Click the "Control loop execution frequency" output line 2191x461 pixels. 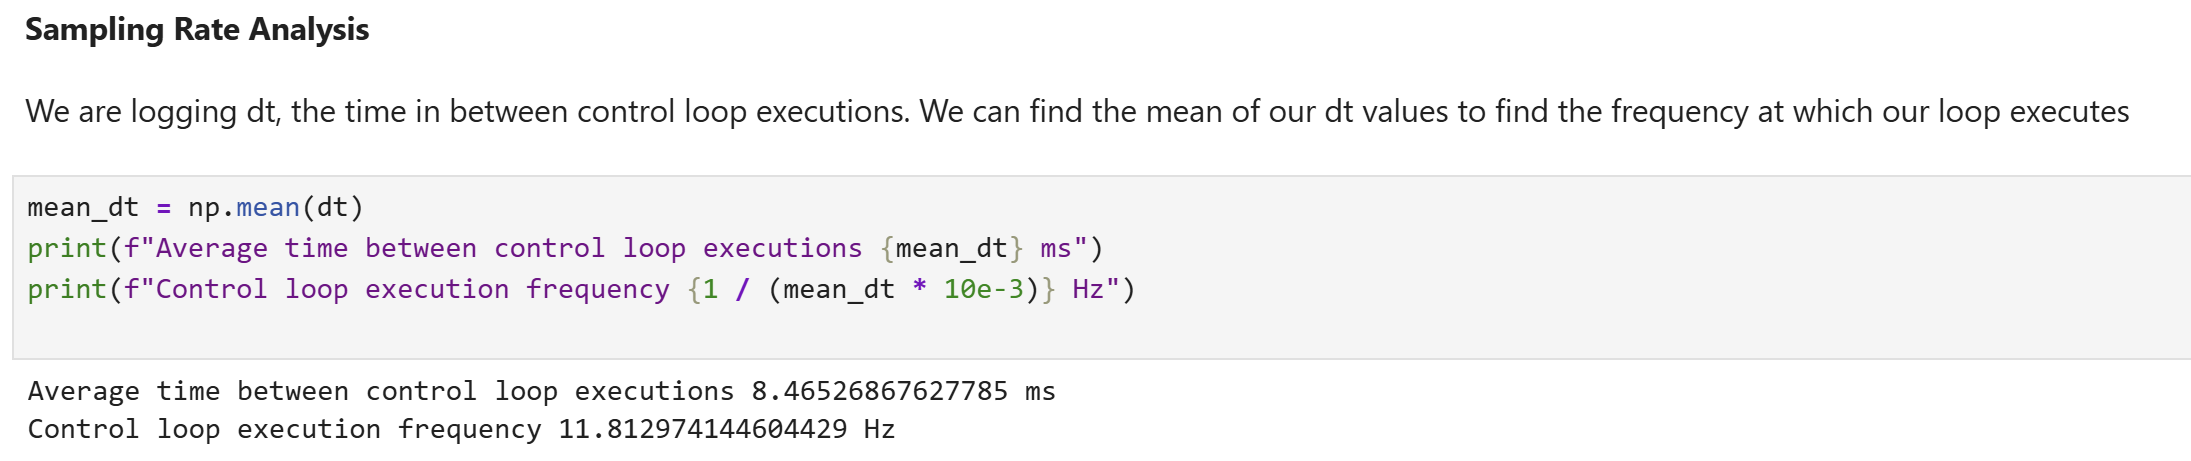click(461, 429)
